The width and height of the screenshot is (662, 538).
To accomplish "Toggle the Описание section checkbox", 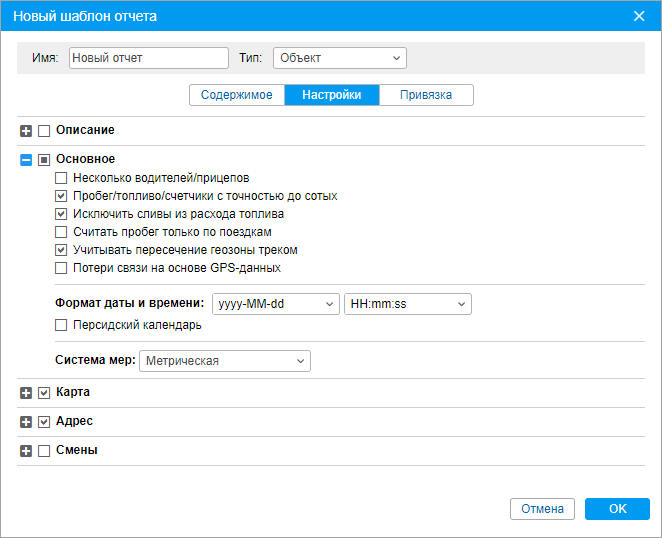I will coord(44,131).
